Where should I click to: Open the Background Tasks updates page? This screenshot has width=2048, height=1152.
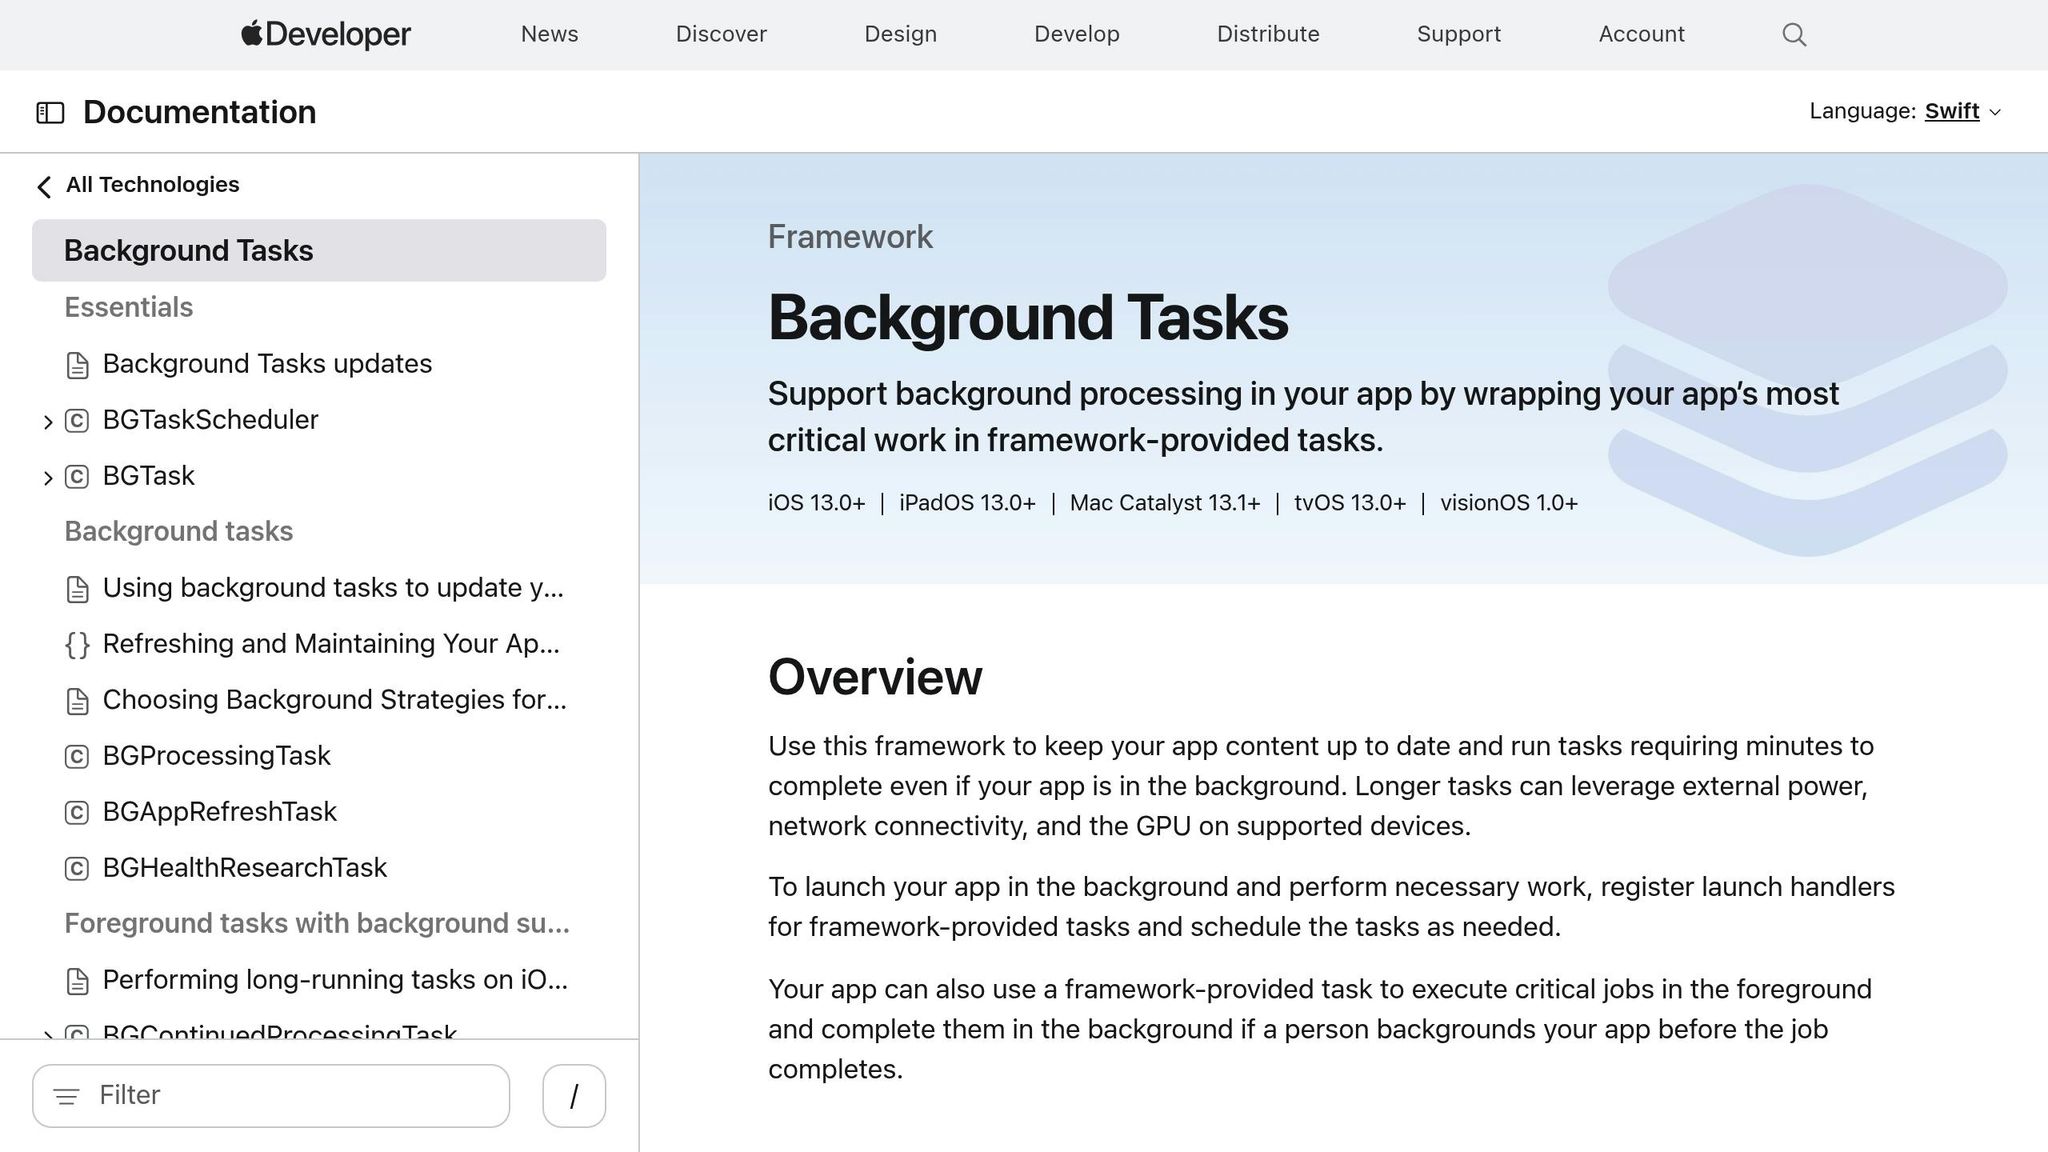pos(267,364)
